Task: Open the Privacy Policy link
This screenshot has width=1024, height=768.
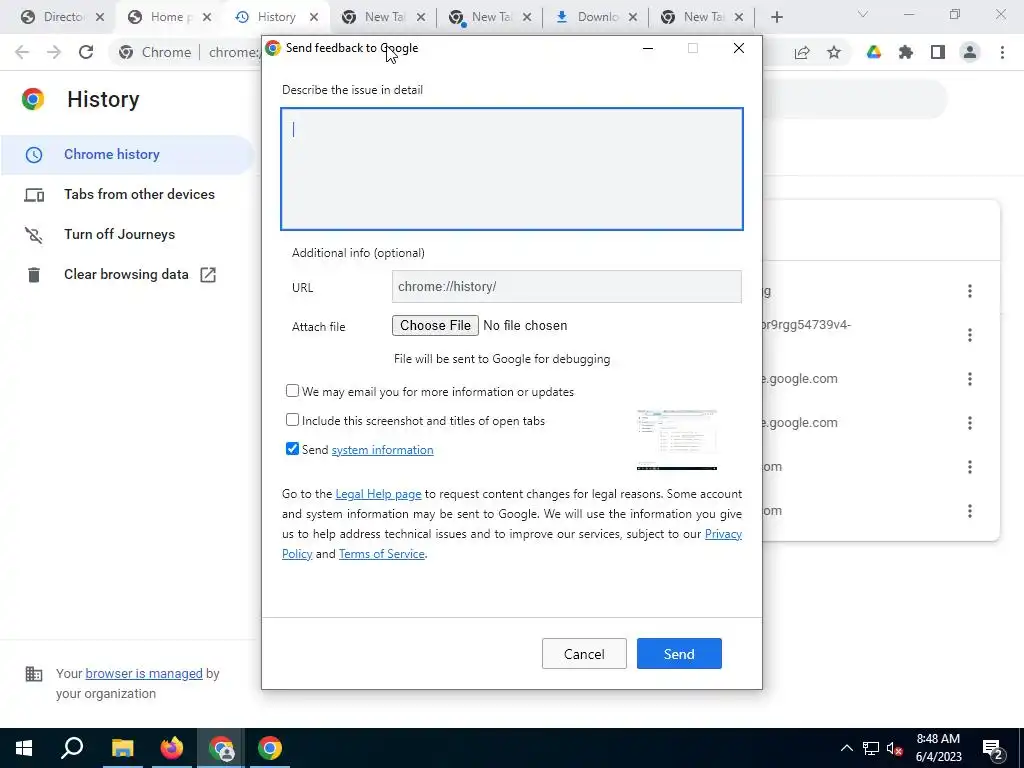Action: [x=724, y=534]
